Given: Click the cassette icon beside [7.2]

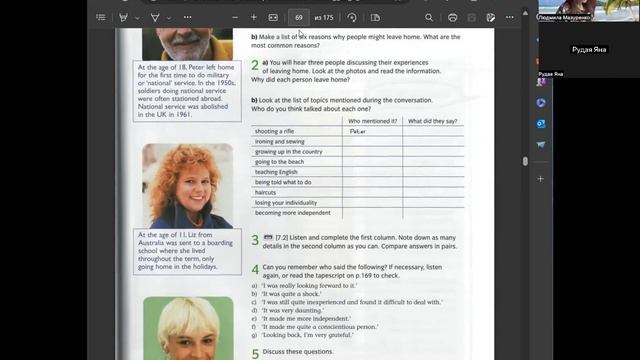Looking at the screenshot, I should [268, 237].
